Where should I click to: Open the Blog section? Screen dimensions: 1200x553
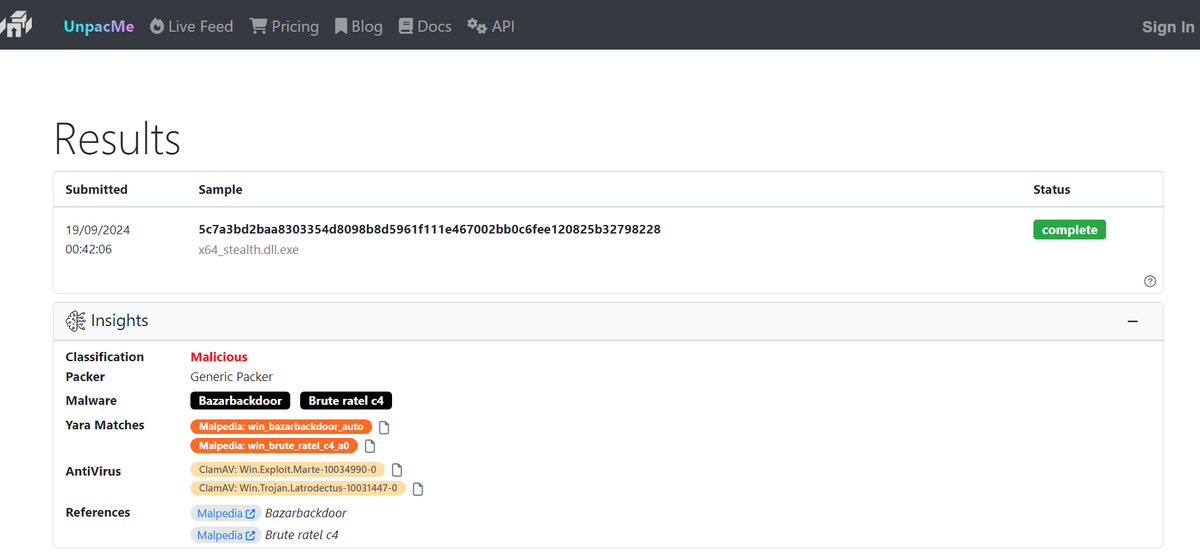pyautogui.click(x=358, y=26)
